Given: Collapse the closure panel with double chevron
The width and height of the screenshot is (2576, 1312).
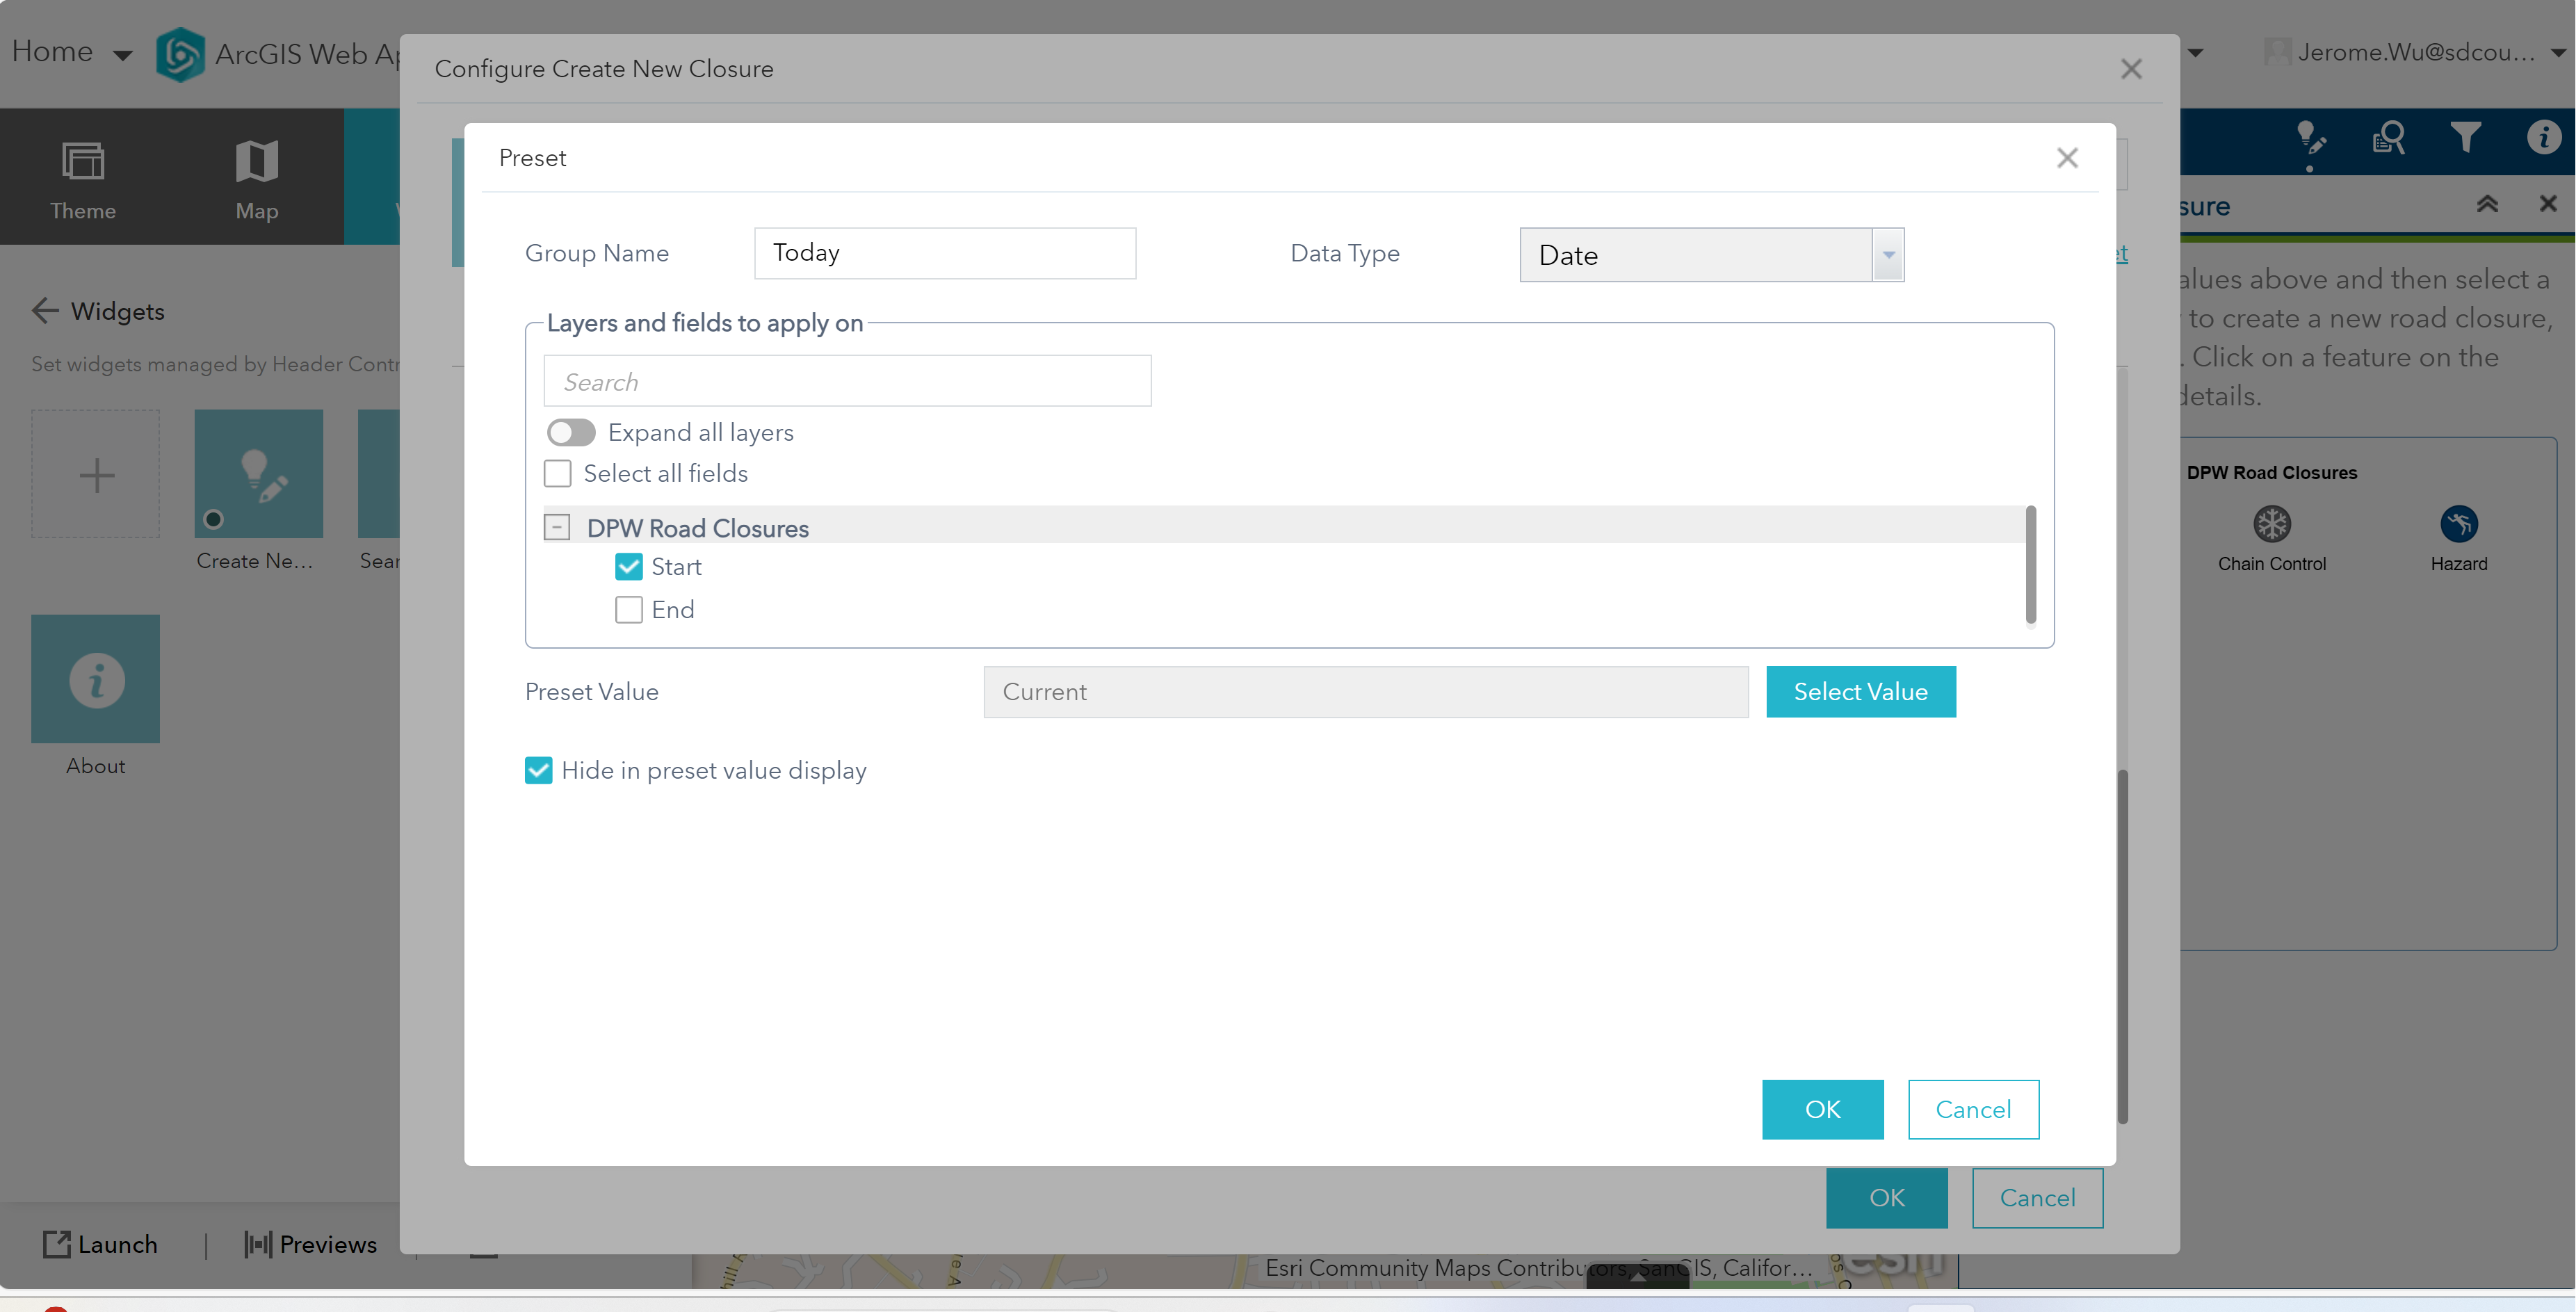Looking at the screenshot, I should [2487, 204].
